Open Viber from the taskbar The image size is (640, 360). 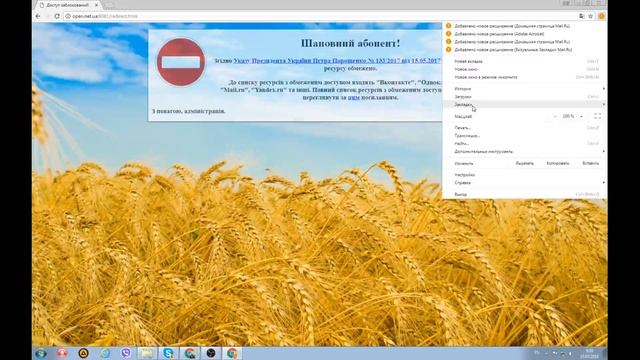[x=126, y=353]
